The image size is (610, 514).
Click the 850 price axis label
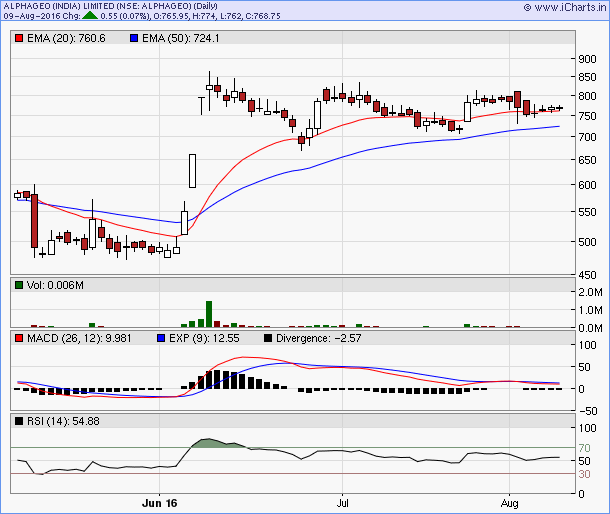[587, 77]
